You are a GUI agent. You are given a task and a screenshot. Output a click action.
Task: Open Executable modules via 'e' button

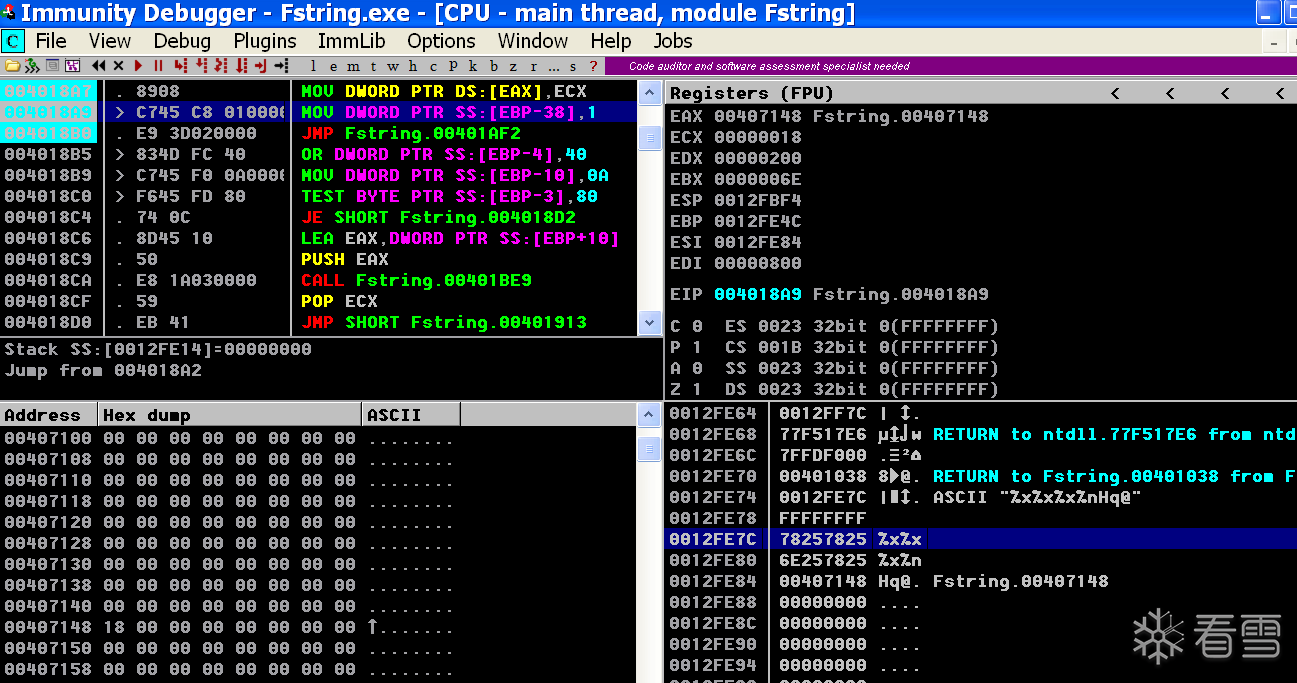click(333, 66)
